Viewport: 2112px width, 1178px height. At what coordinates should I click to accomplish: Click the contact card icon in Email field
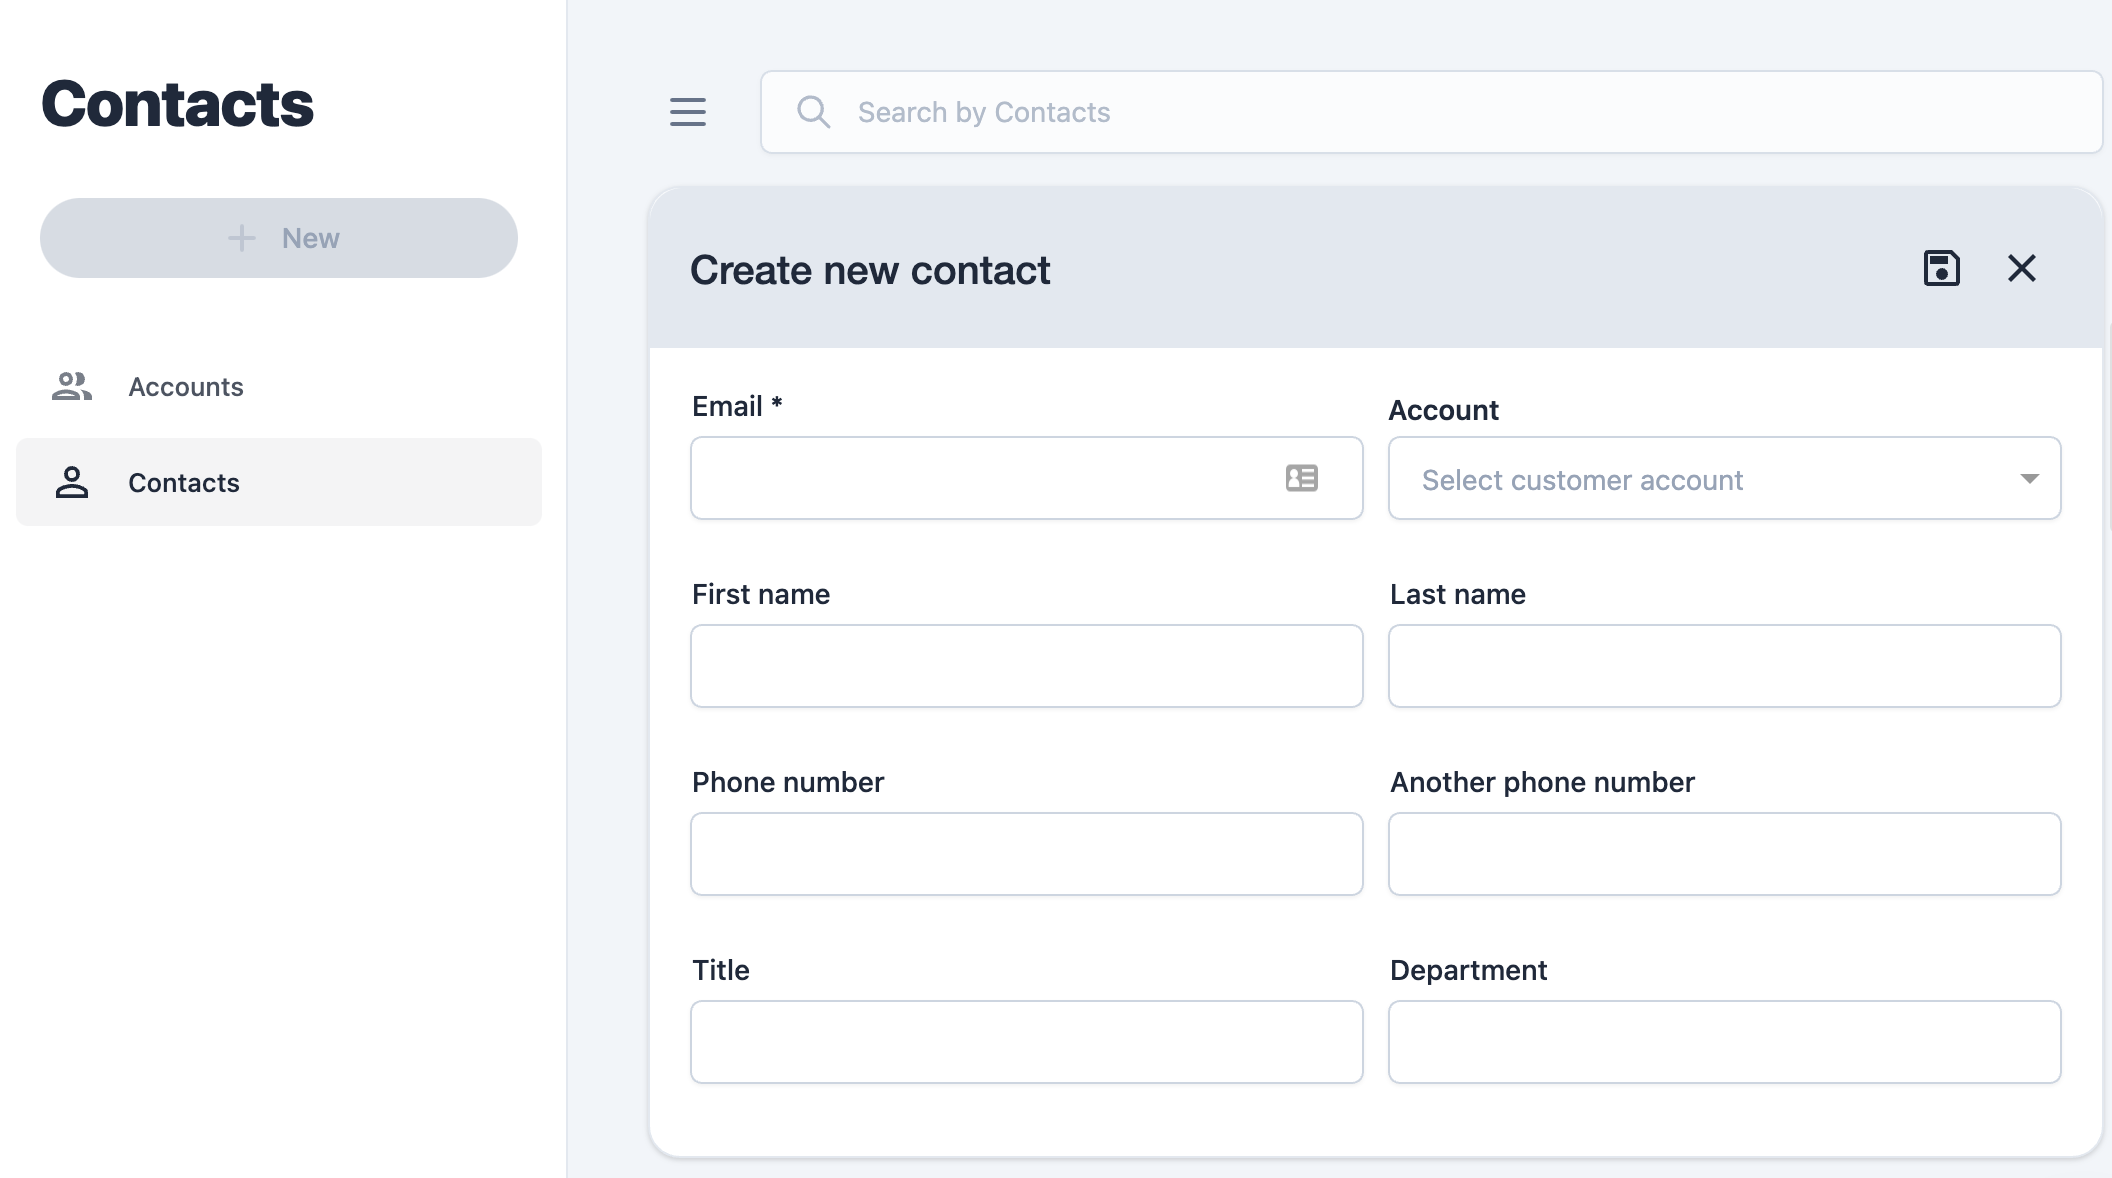(x=1302, y=478)
